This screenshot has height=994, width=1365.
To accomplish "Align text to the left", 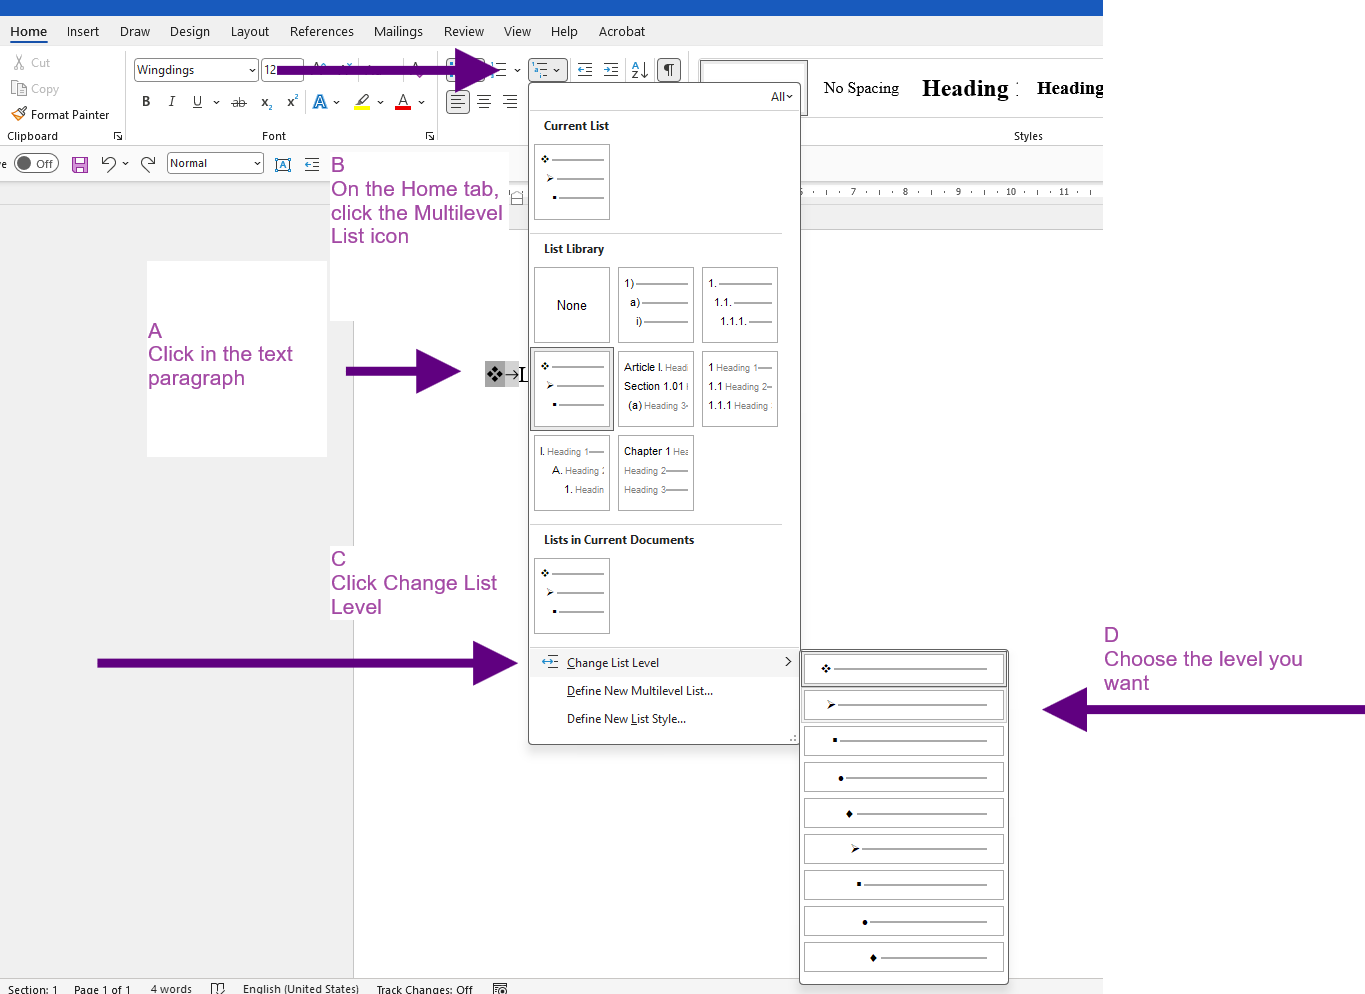I will pos(458,102).
